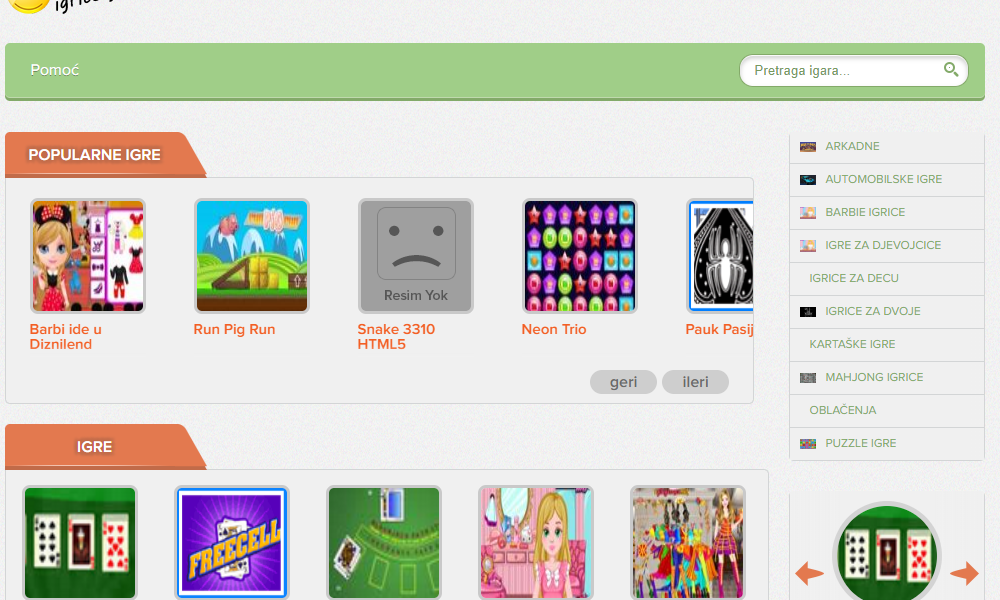Click the left orange carousel arrow
Image resolution: width=1000 pixels, height=600 pixels.
click(x=809, y=573)
